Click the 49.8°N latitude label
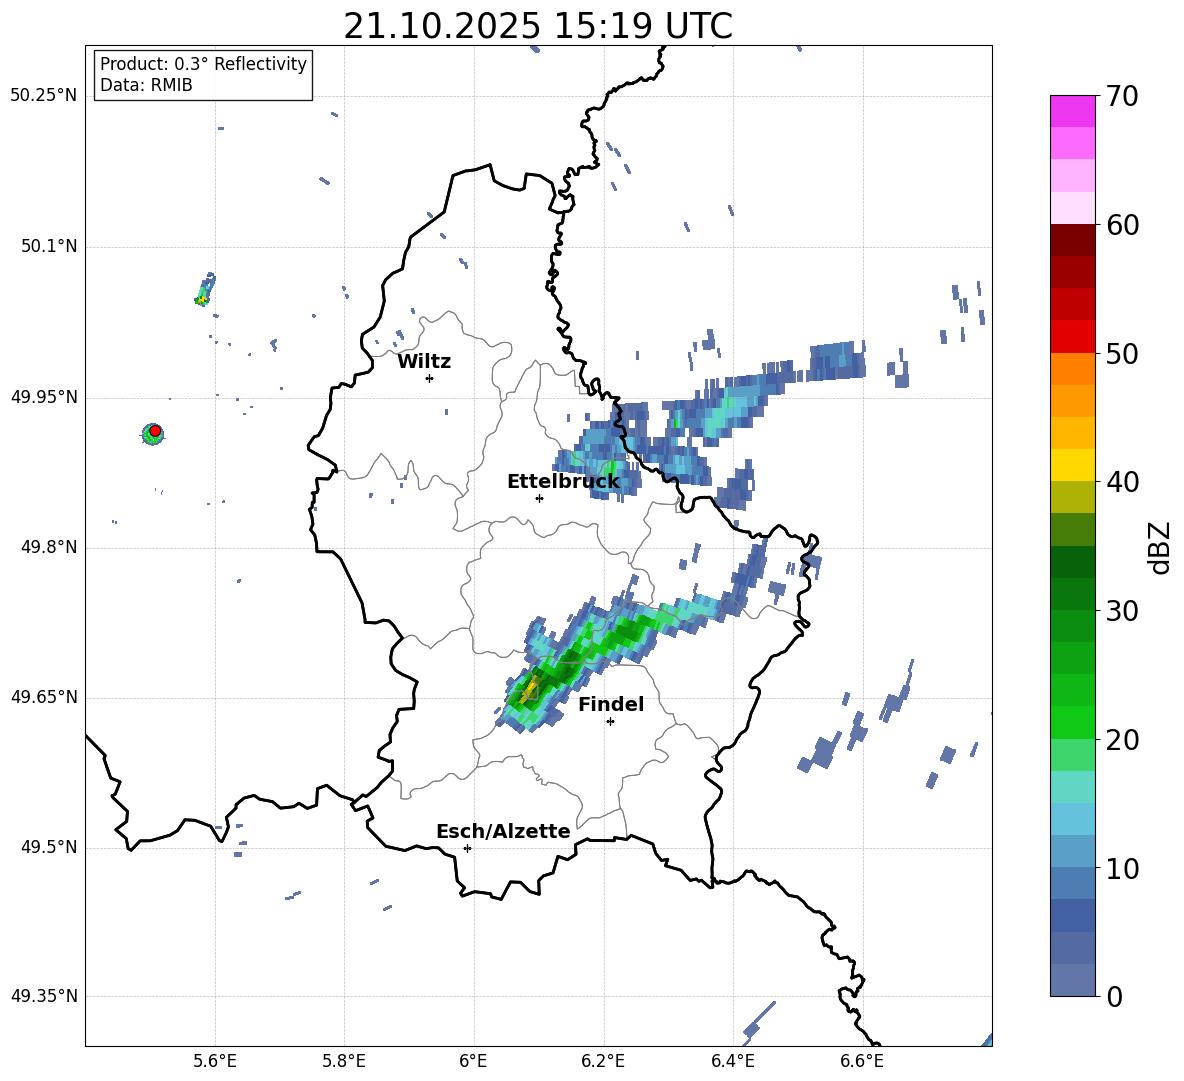 (49, 547)
